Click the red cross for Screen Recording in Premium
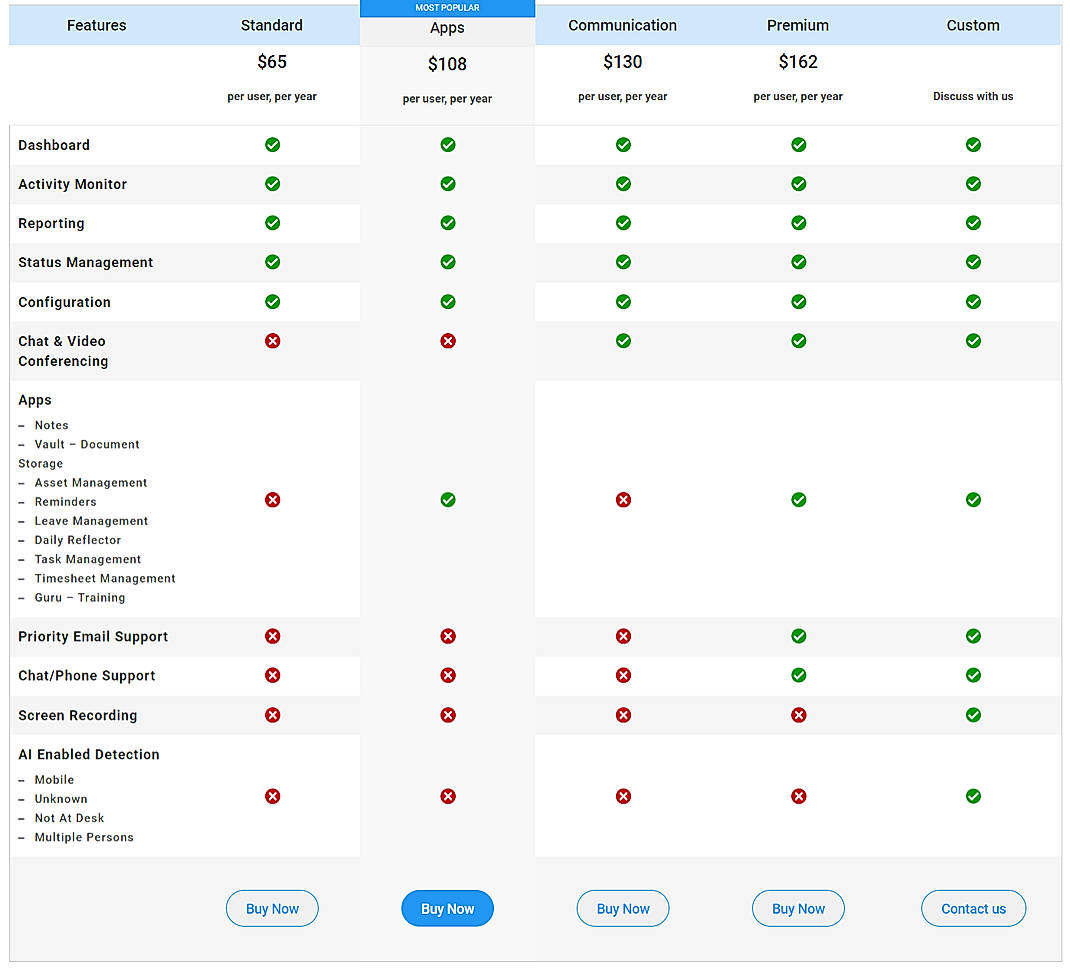The image size is (1070, 974). tap(798, 715)
